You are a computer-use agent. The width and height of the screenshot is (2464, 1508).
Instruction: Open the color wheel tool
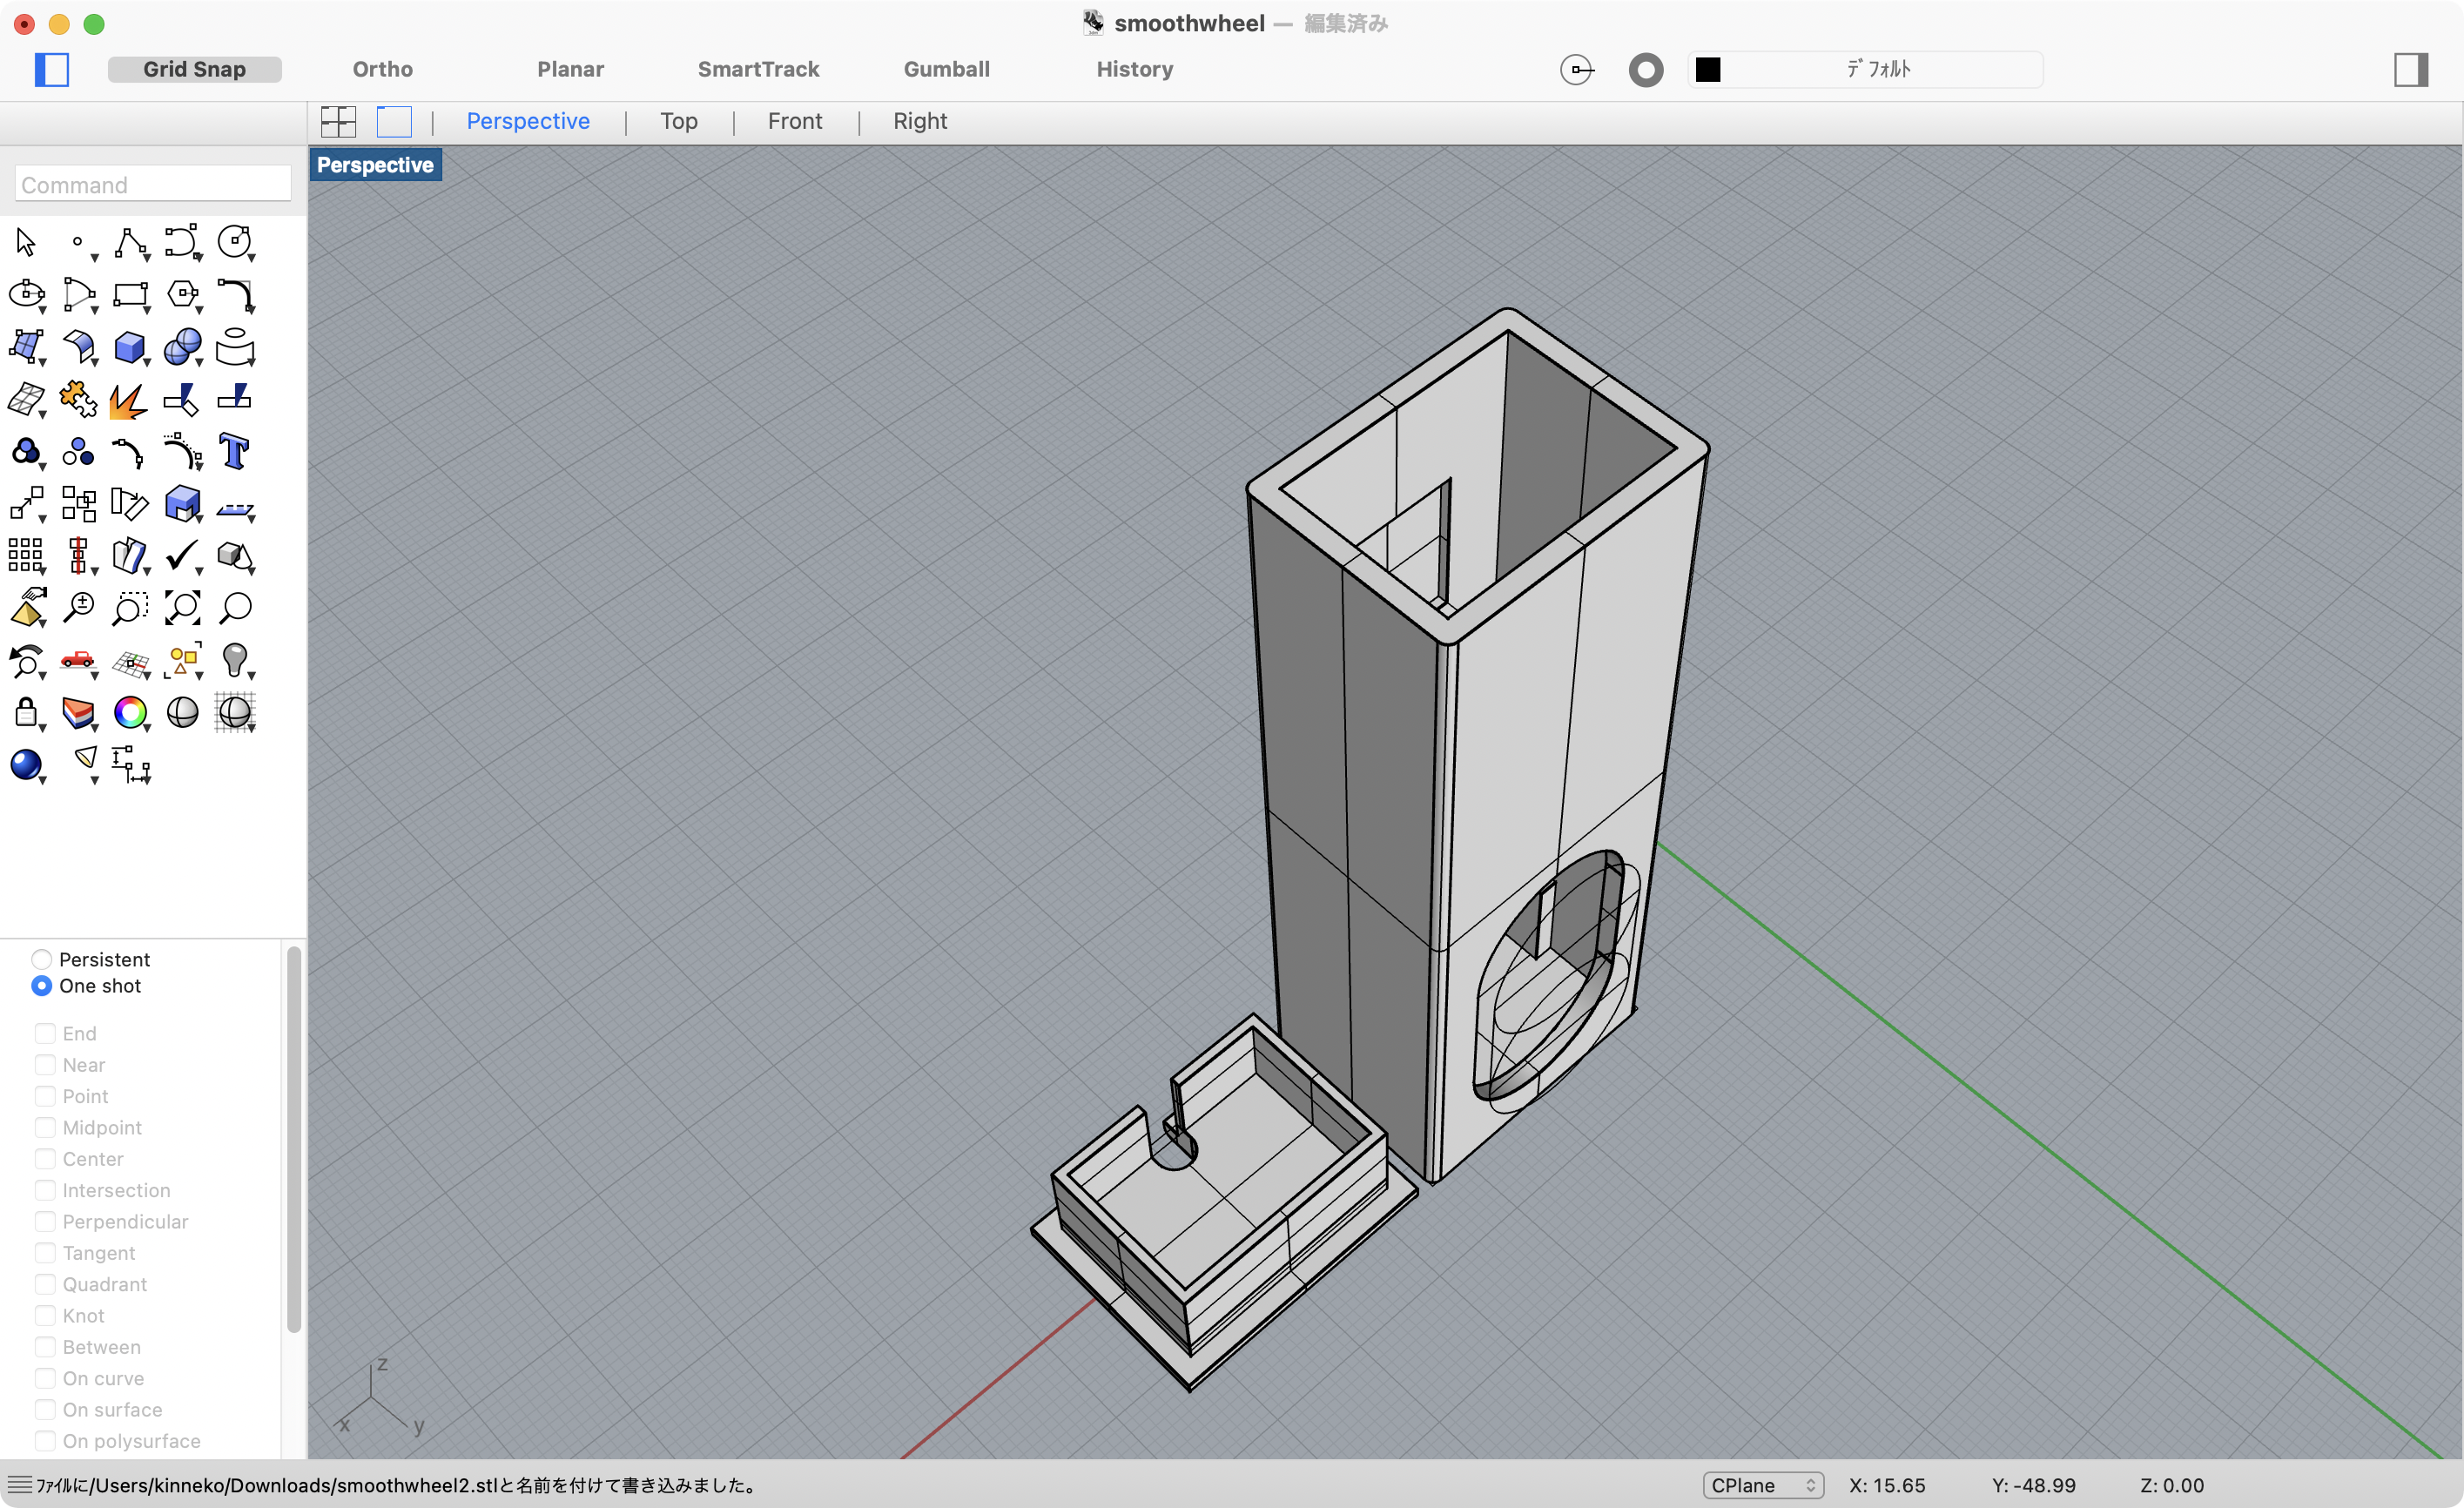pyautogui.click(x=131, y=713)
